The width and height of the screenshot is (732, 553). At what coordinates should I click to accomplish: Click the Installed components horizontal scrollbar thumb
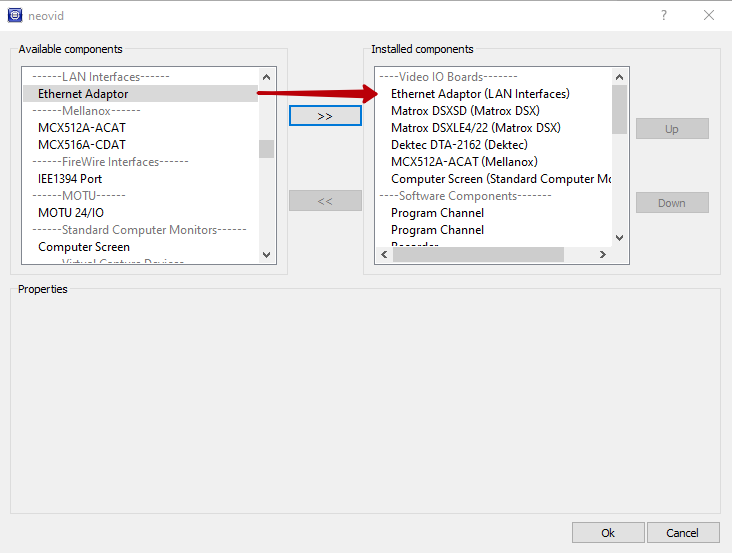click(x=479, y=254)
